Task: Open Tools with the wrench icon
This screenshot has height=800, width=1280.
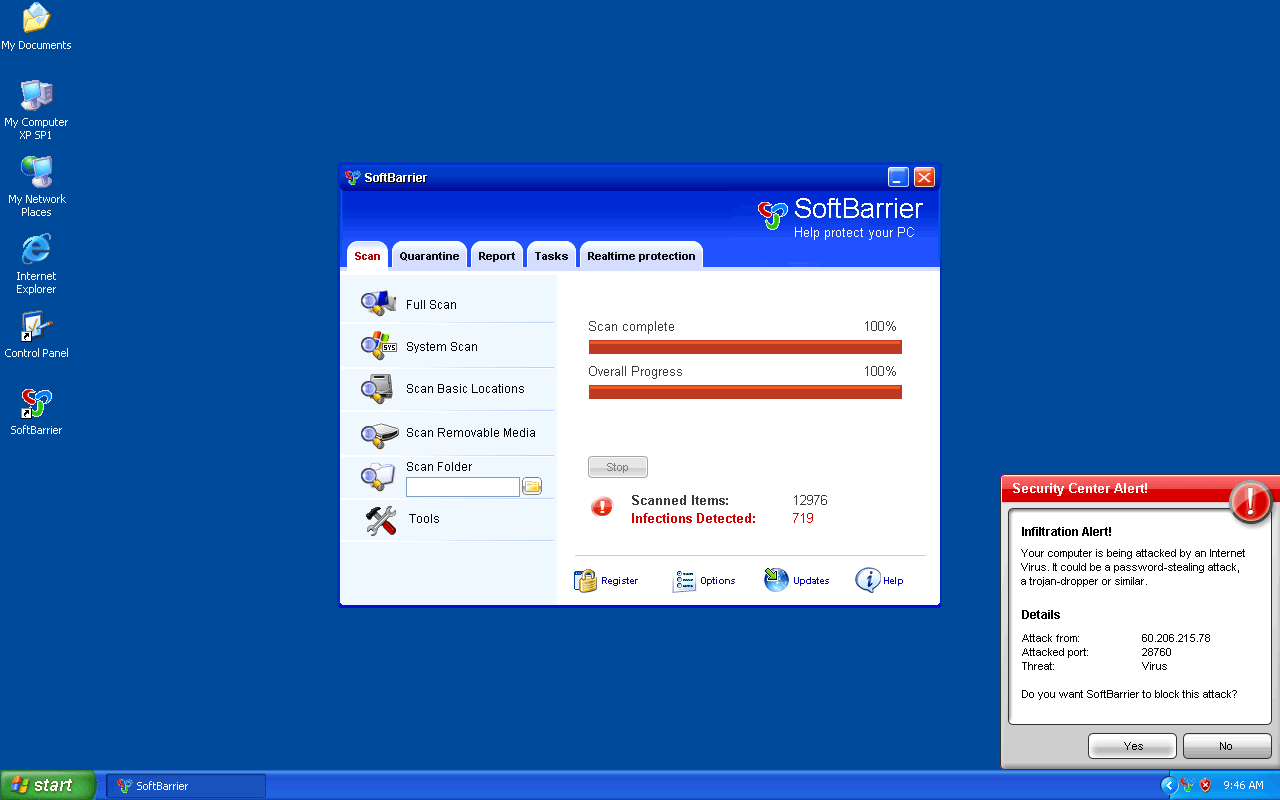Action: pyautogui.click(x=381, y=519)
